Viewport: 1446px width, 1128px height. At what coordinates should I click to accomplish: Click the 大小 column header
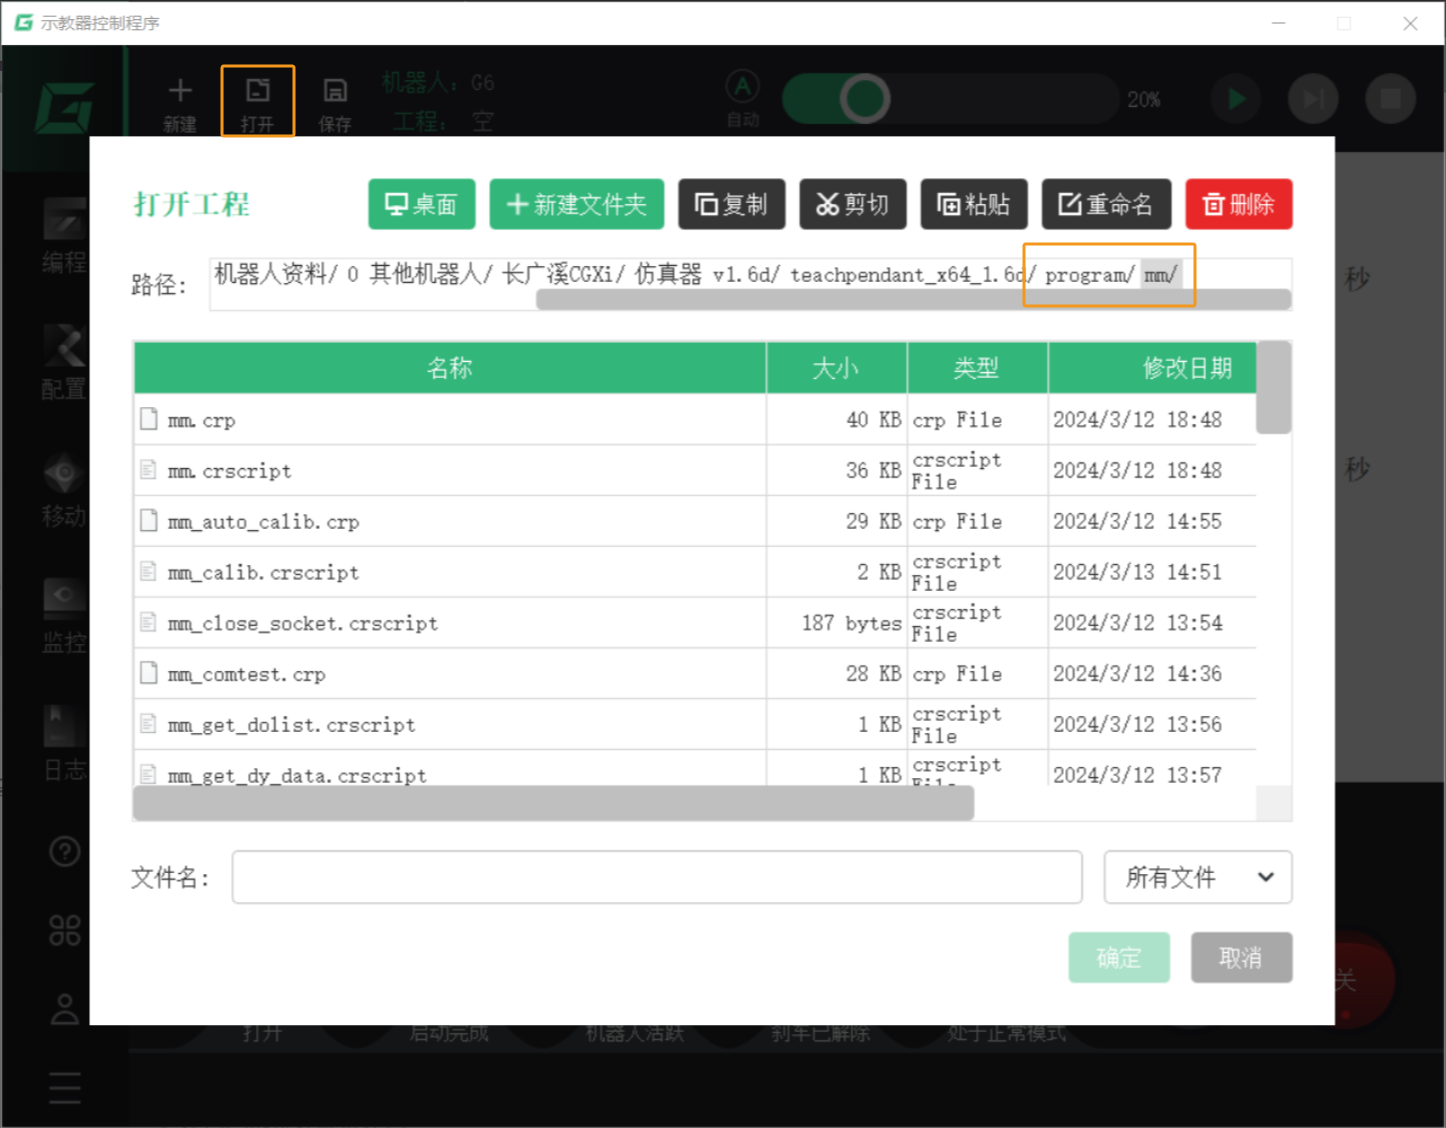(836, 368)
